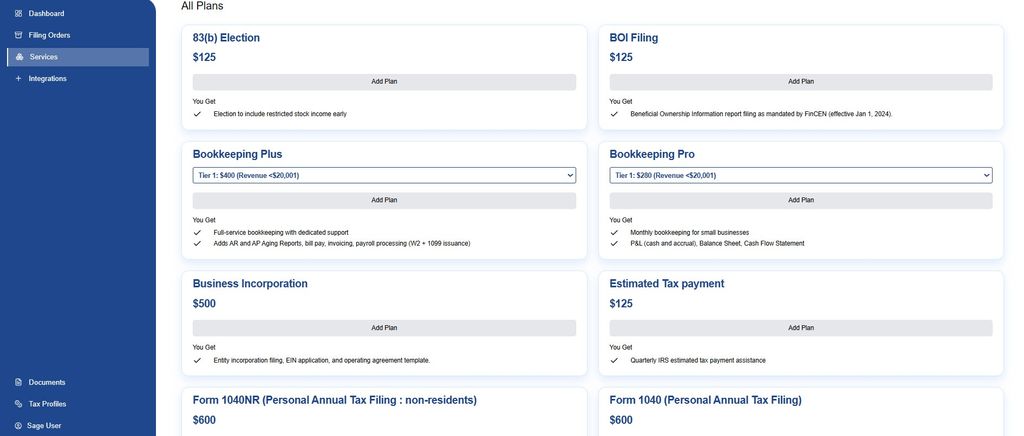Viewport: 1024px width, 436px height.
Task: Select the Services sidebar icon
Action: (x=19, y=57)
